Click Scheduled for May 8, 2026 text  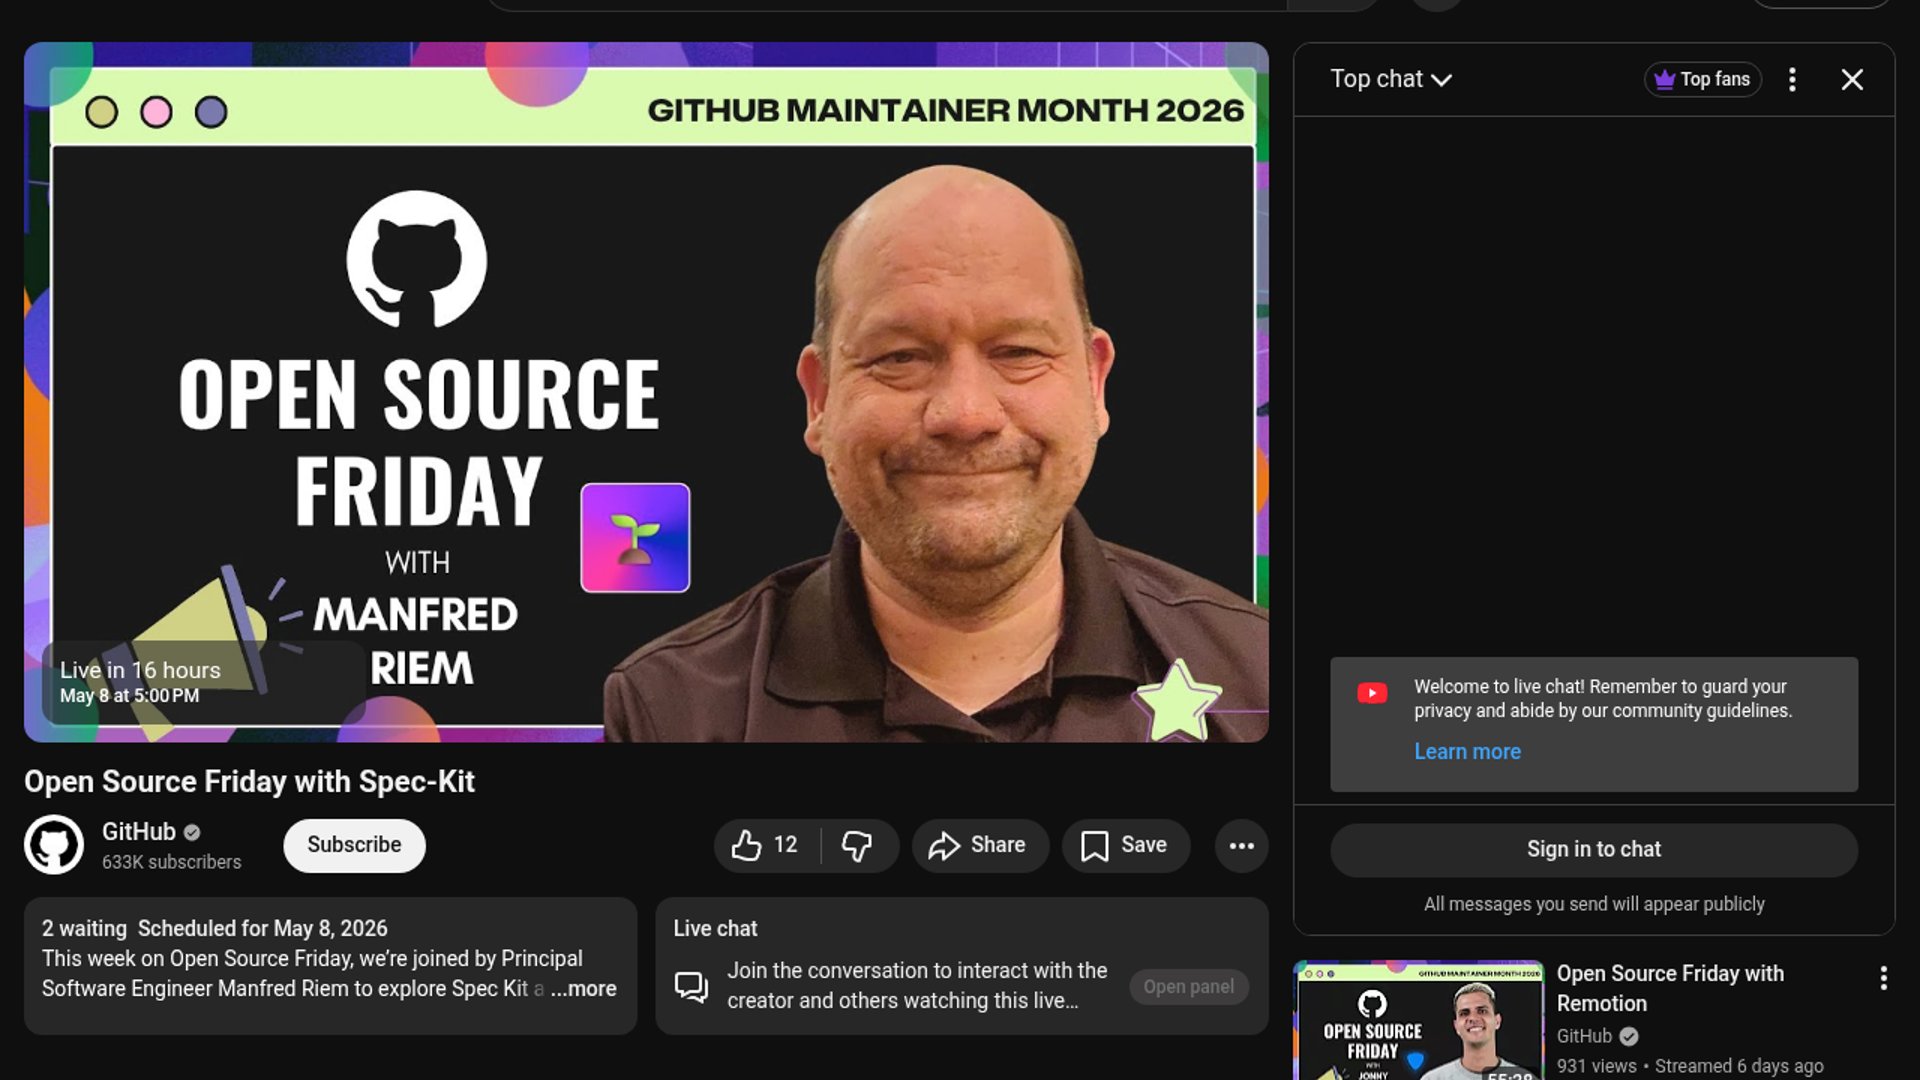(262, 929)
